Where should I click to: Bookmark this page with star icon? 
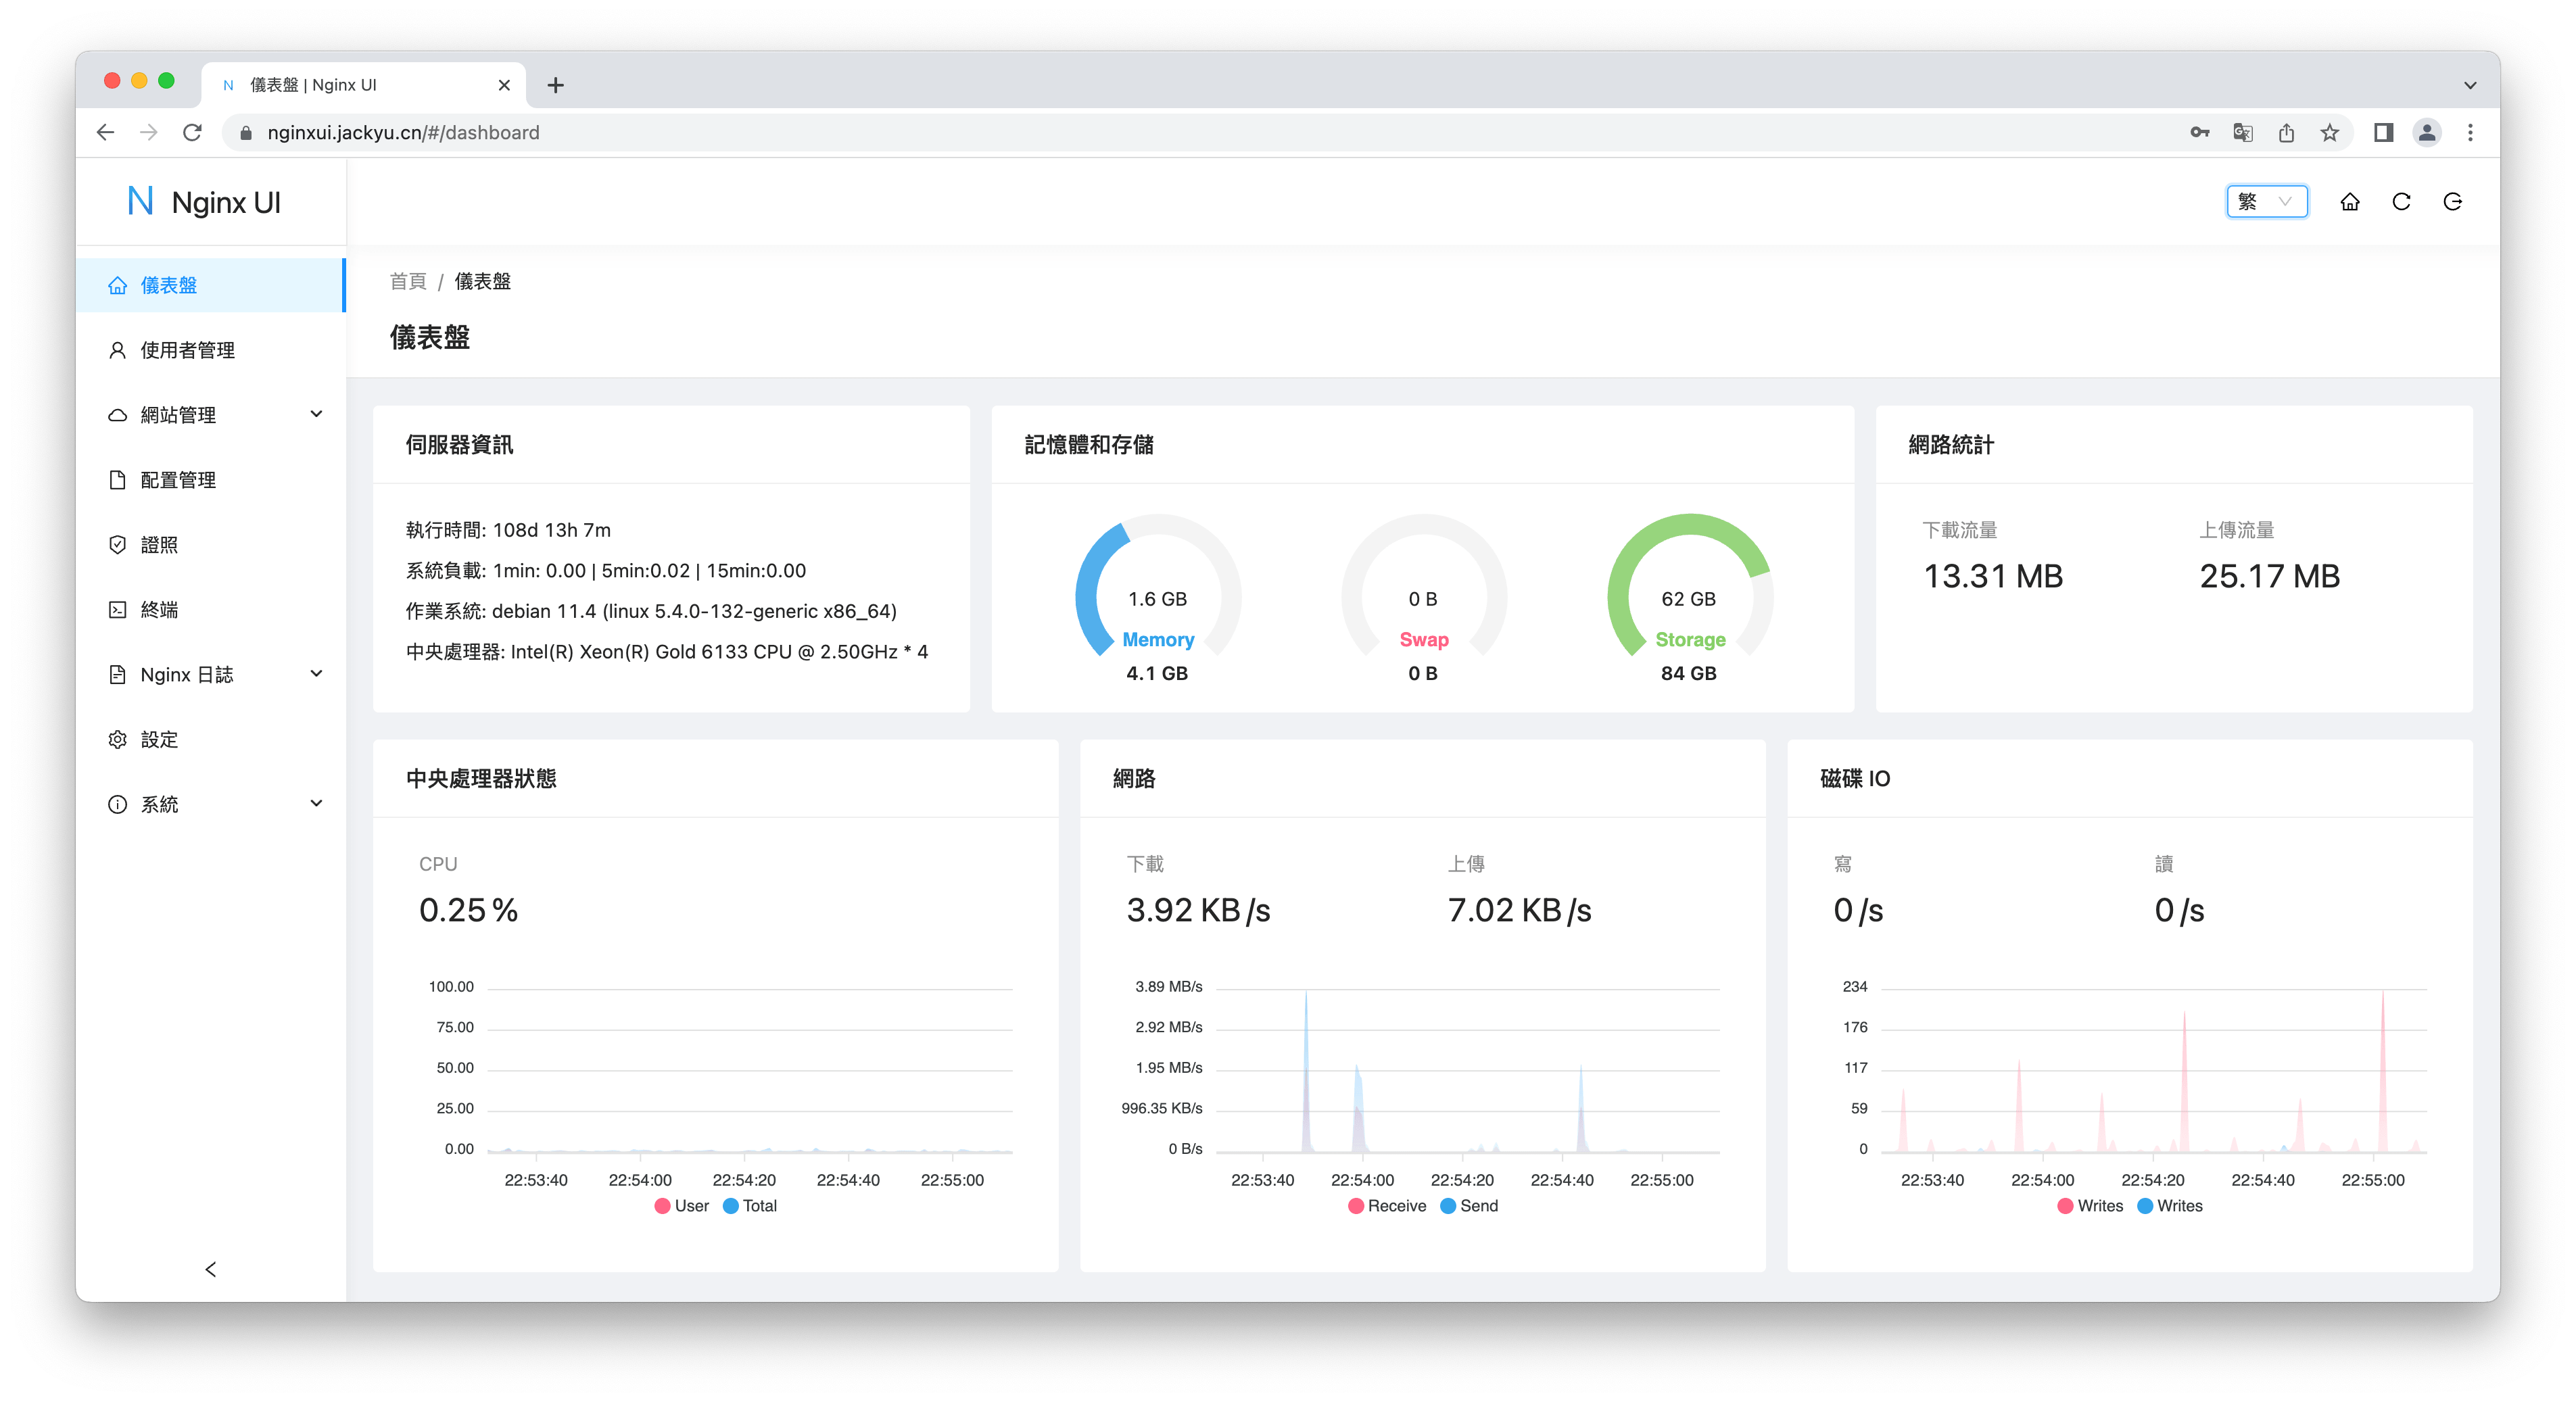(x=2329, y=133)
